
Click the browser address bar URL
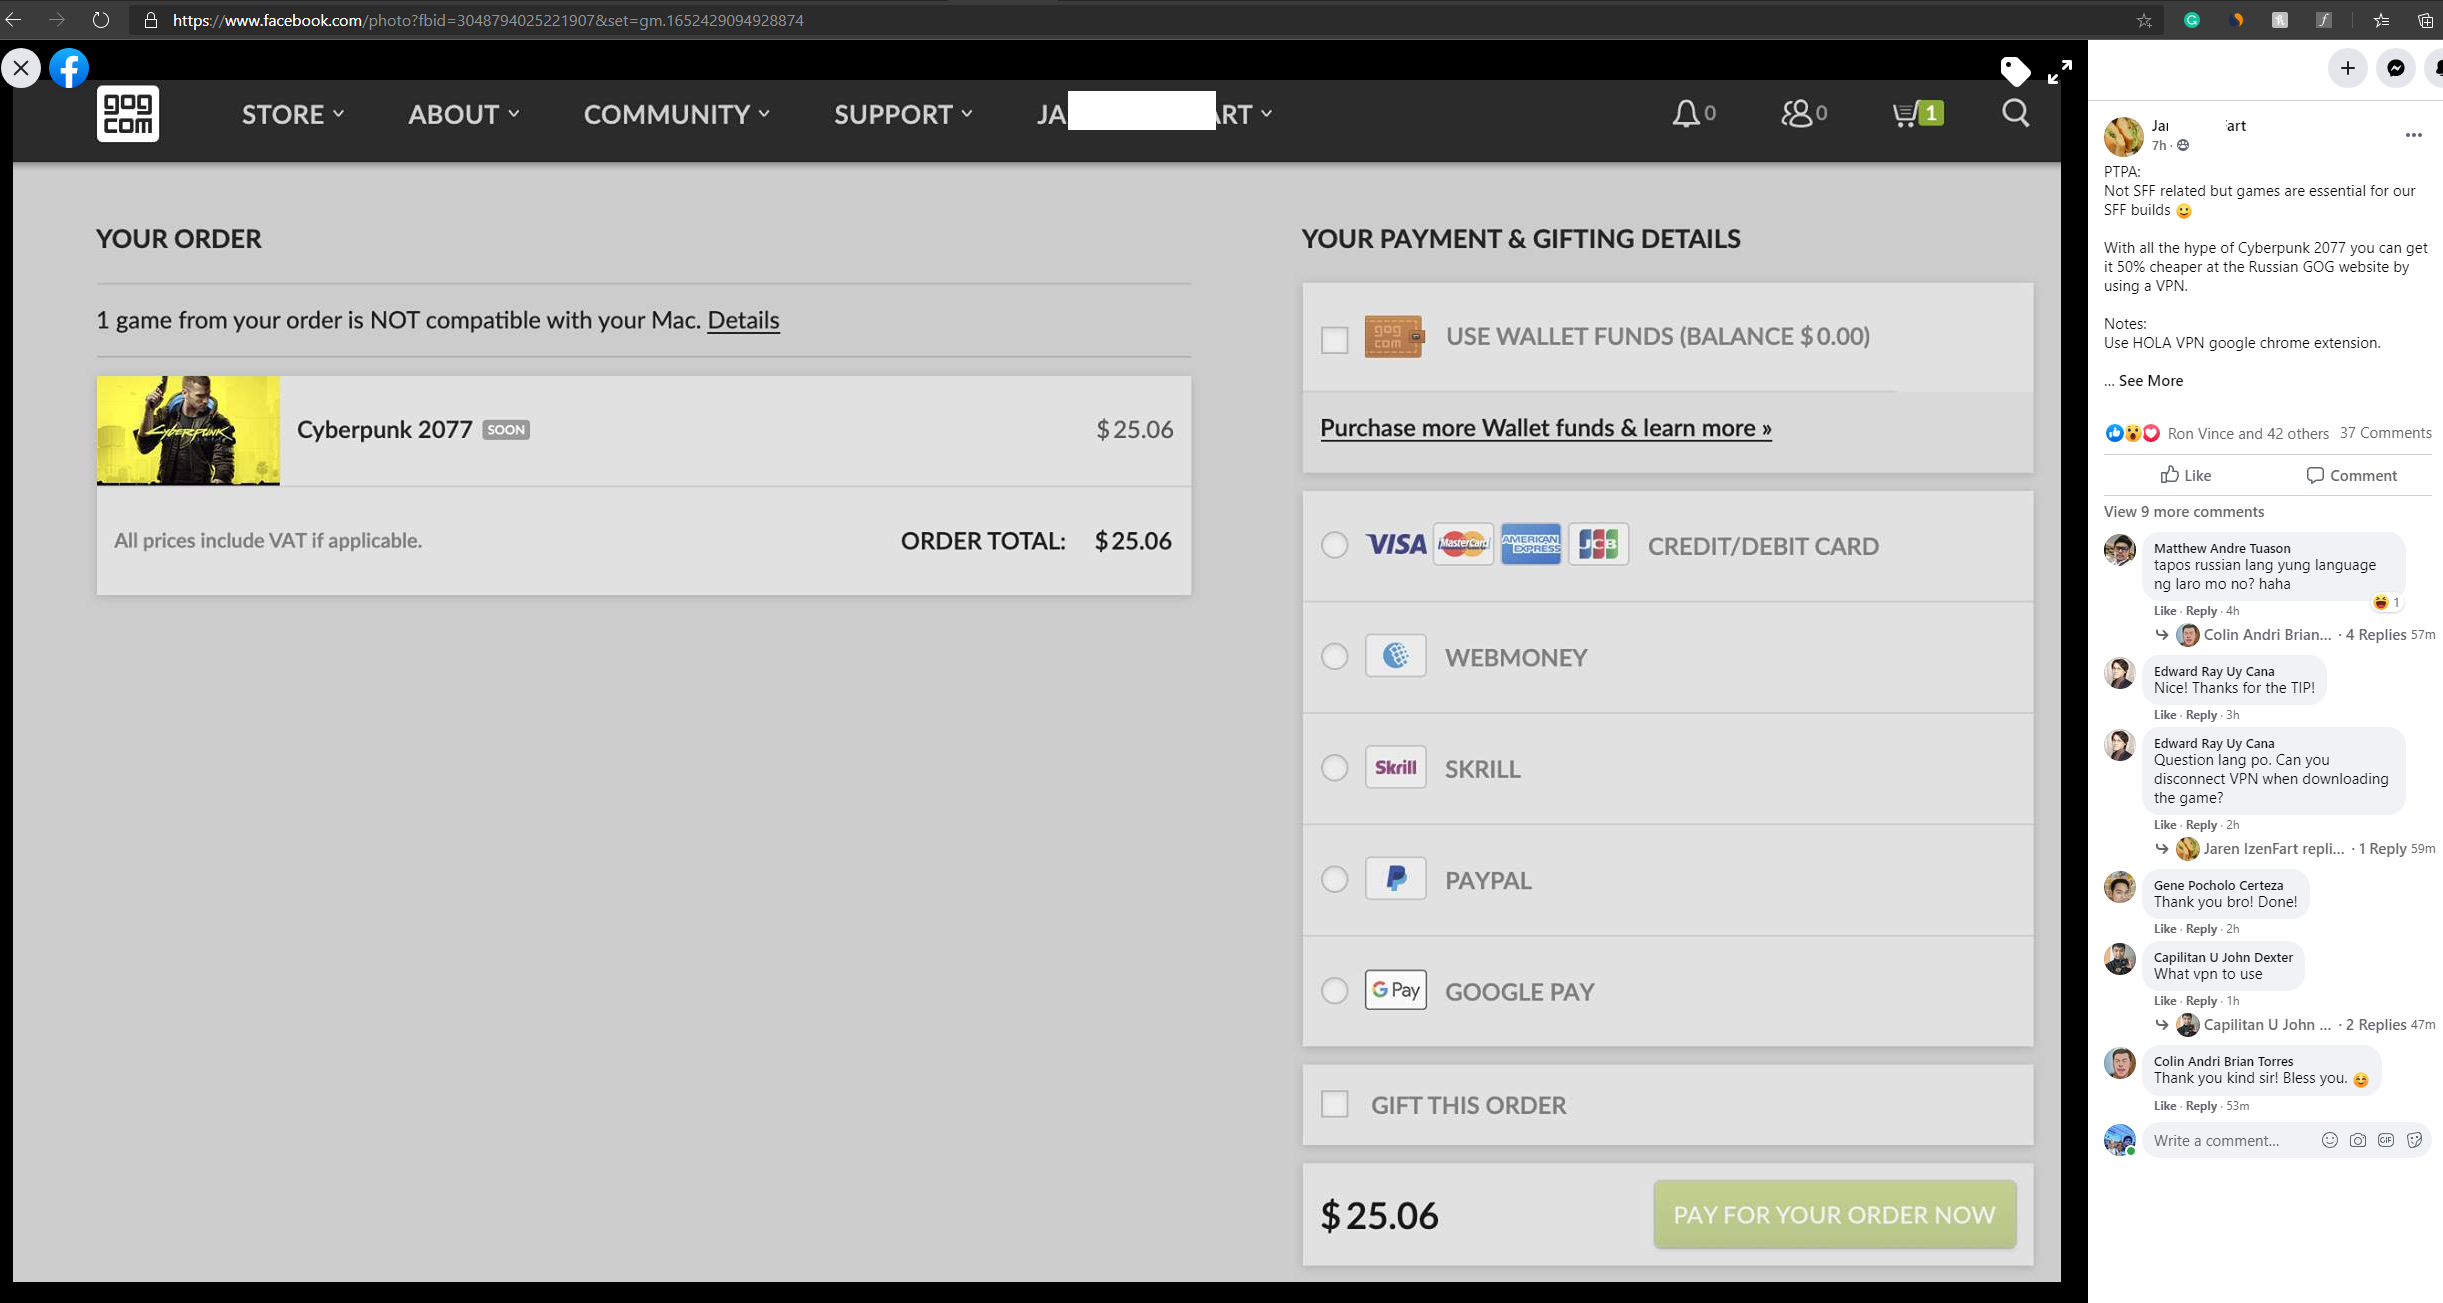[x=488, y=20]
